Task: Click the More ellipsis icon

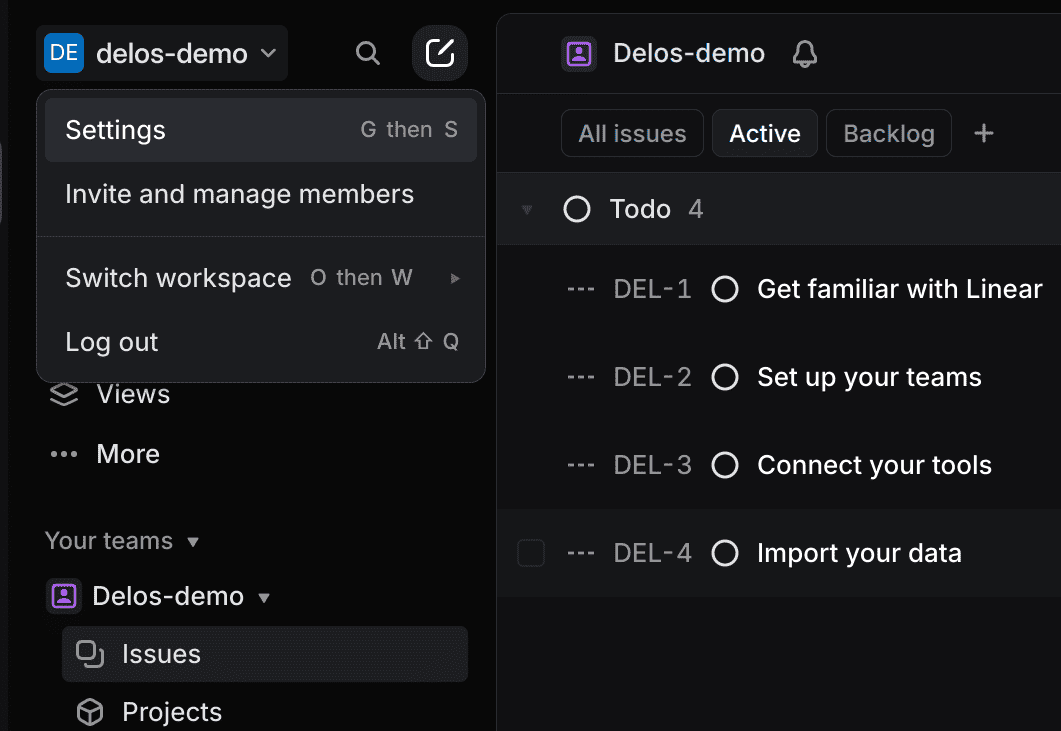Action: click(x=64, y=454)
